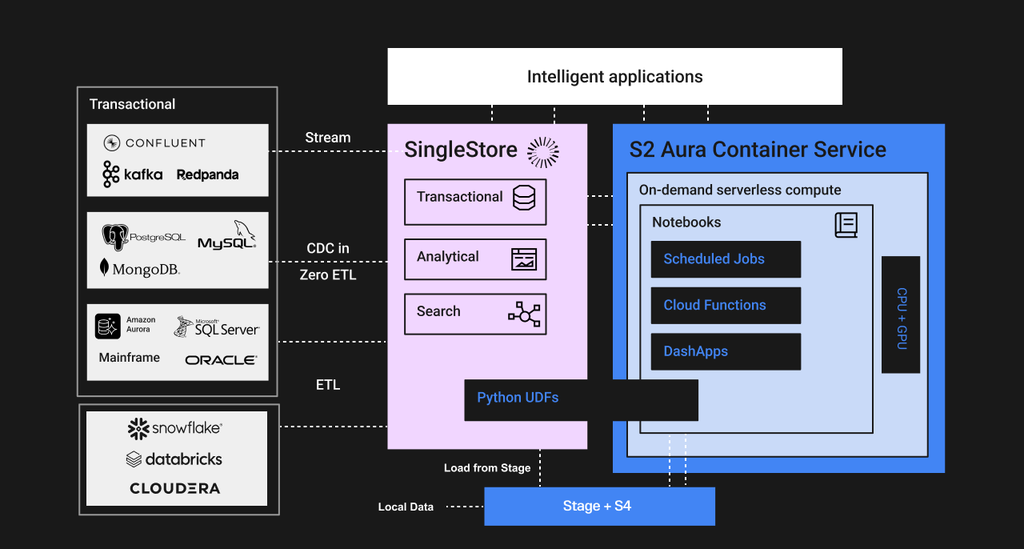Click the Analytical chart window icon

point(524,259)
